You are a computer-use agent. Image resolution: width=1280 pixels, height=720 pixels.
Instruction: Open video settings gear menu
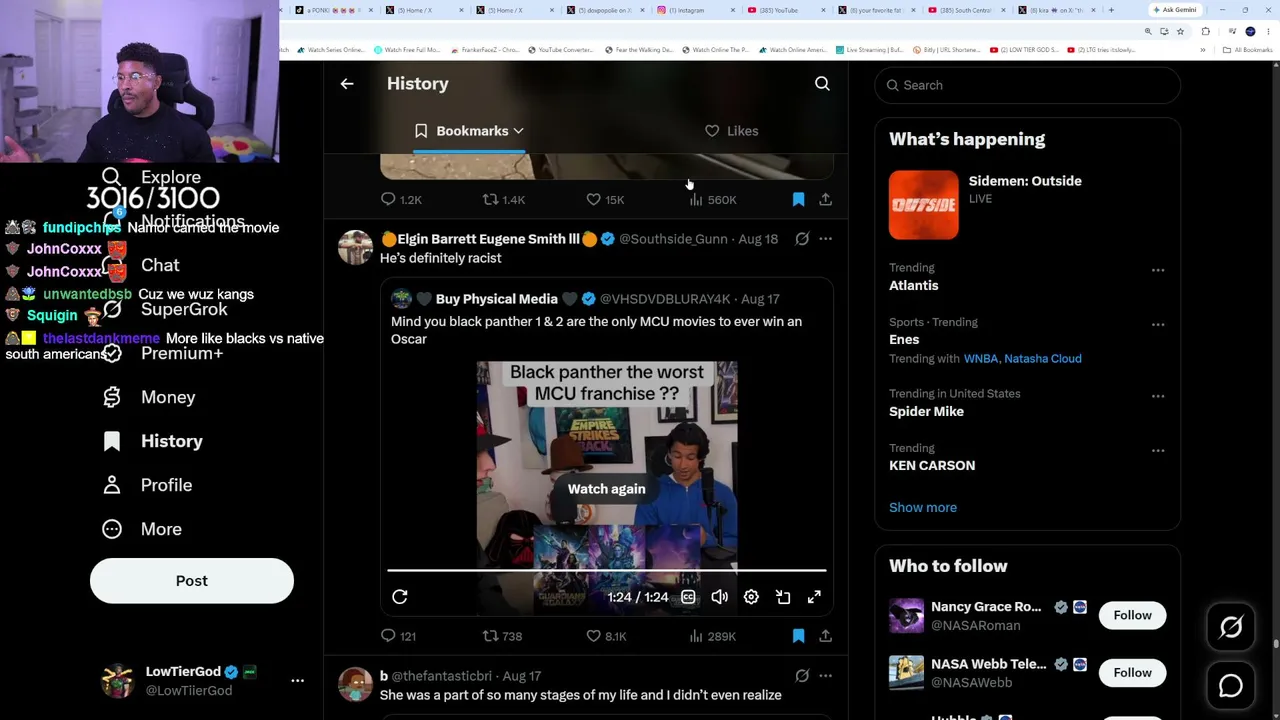click(x=751, y=597)
